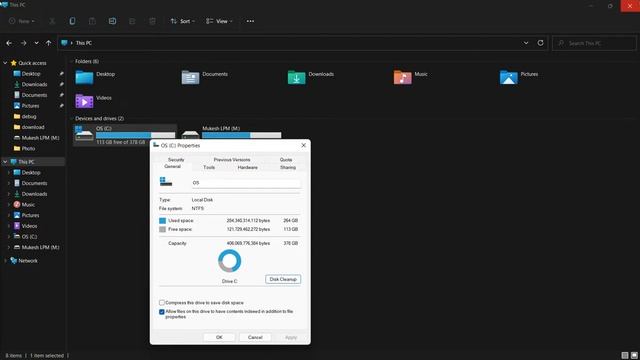The width and height of the screenshot is (640, 360).
Task: Select Mukesh LPM (M:) under Quick access
Action: tap(40, 138)
